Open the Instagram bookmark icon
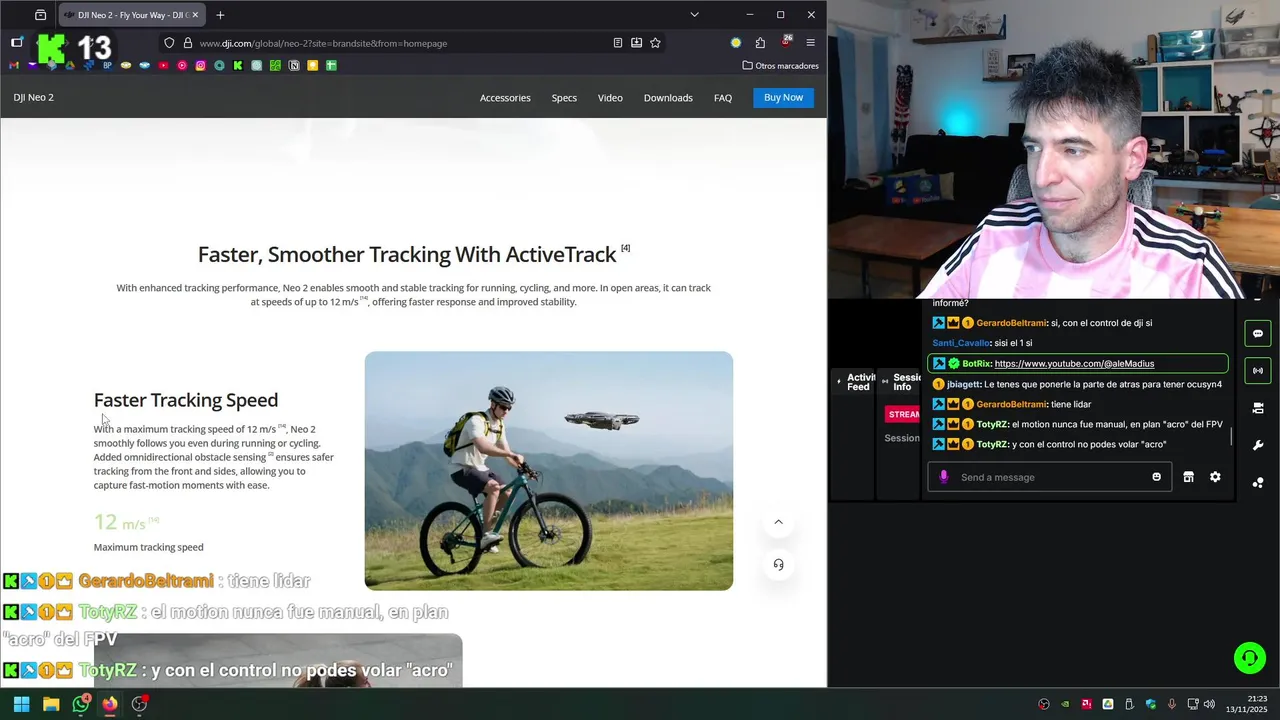 pyautogui.click(x=200, y=66)
